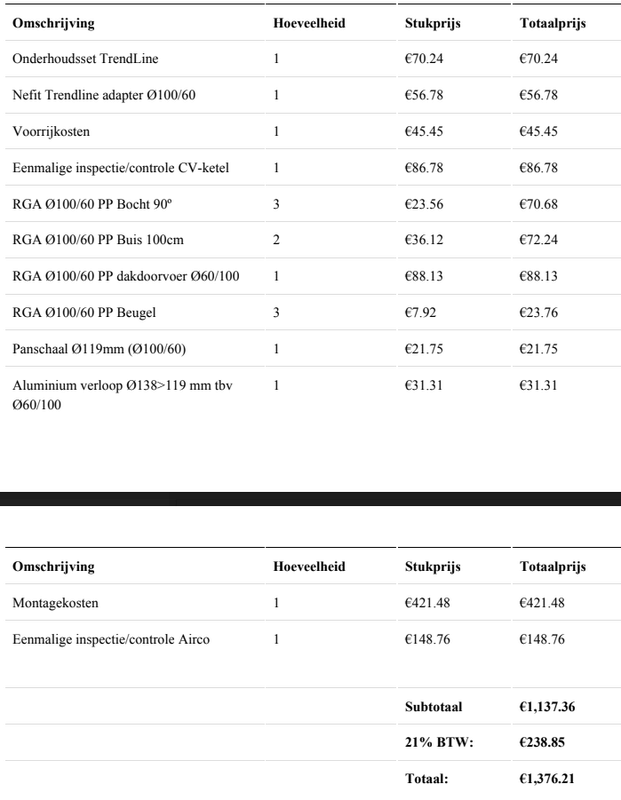Select RGA Ø100/60 PP Buis 100cm item
Viewport: 621px width, 800px height.
[x=98, y=240]
